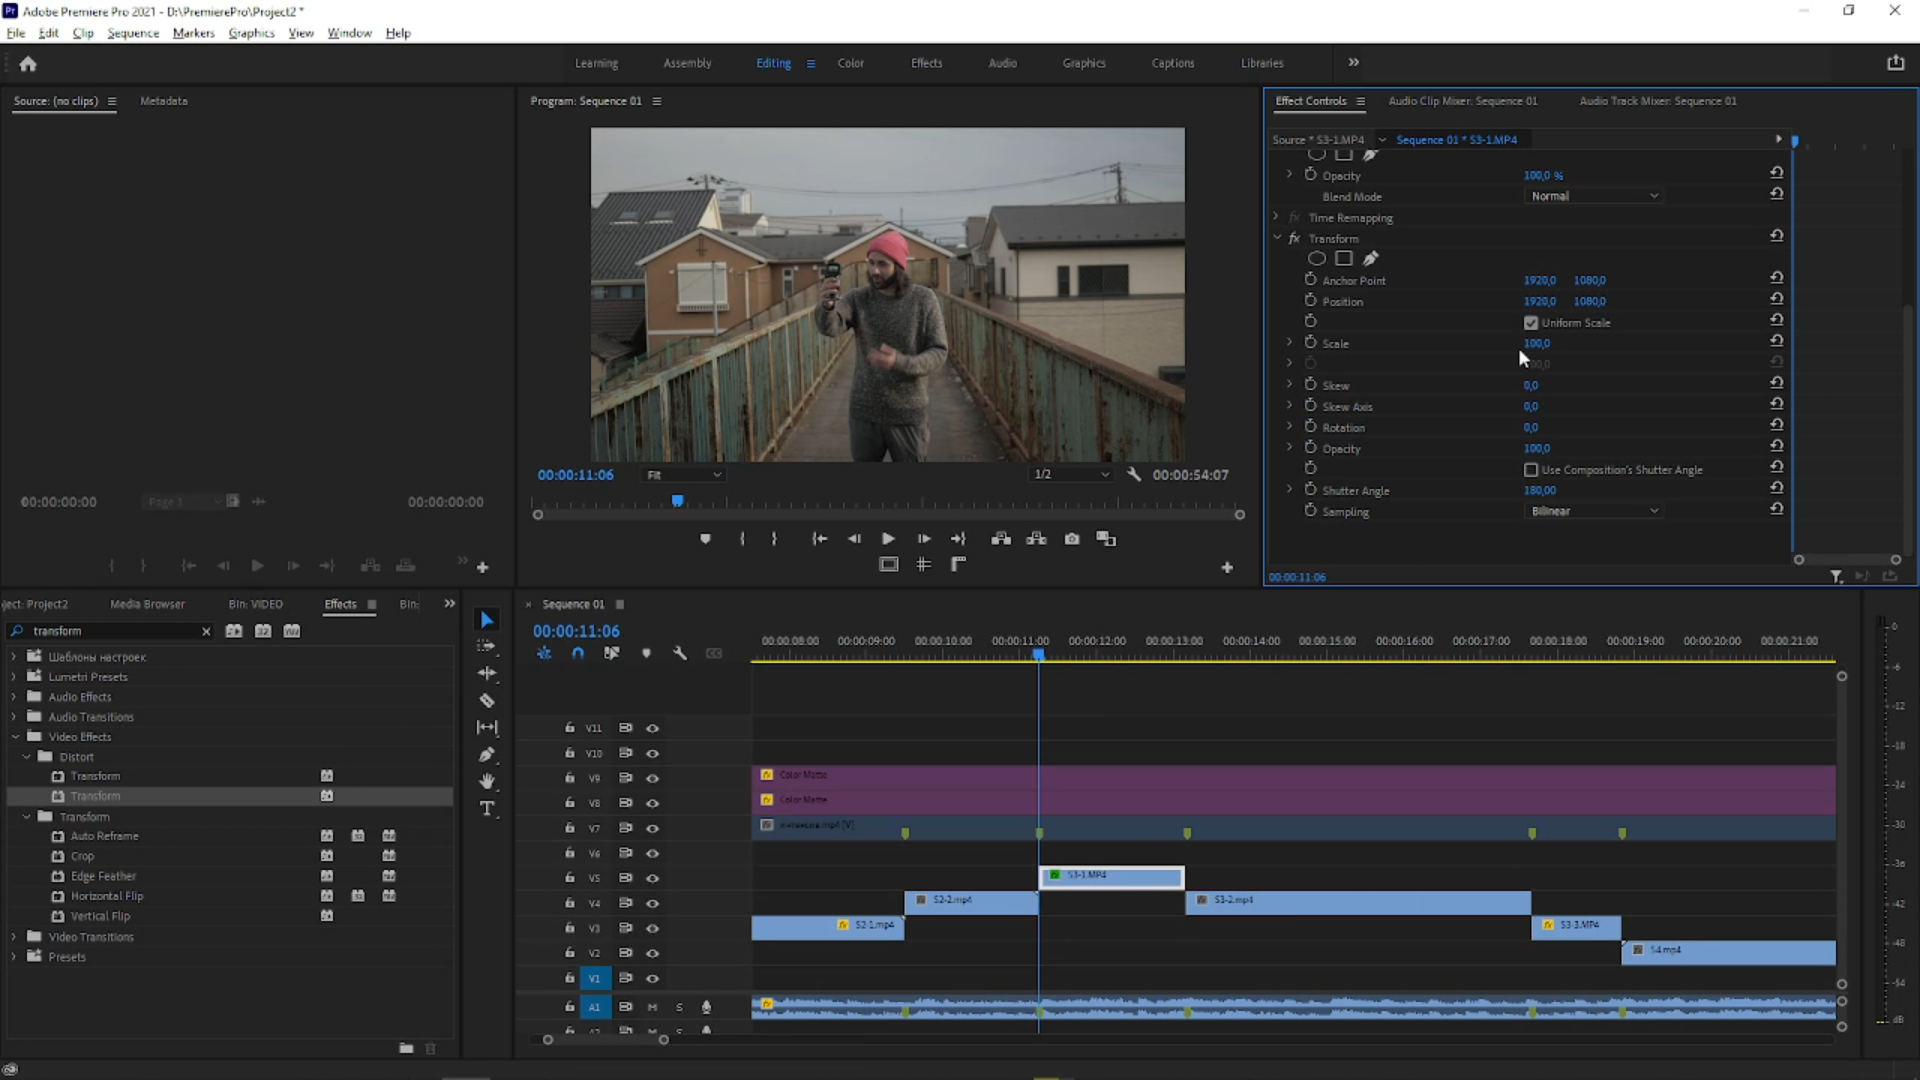Click Shutter Angle value 180,00

1539,490
